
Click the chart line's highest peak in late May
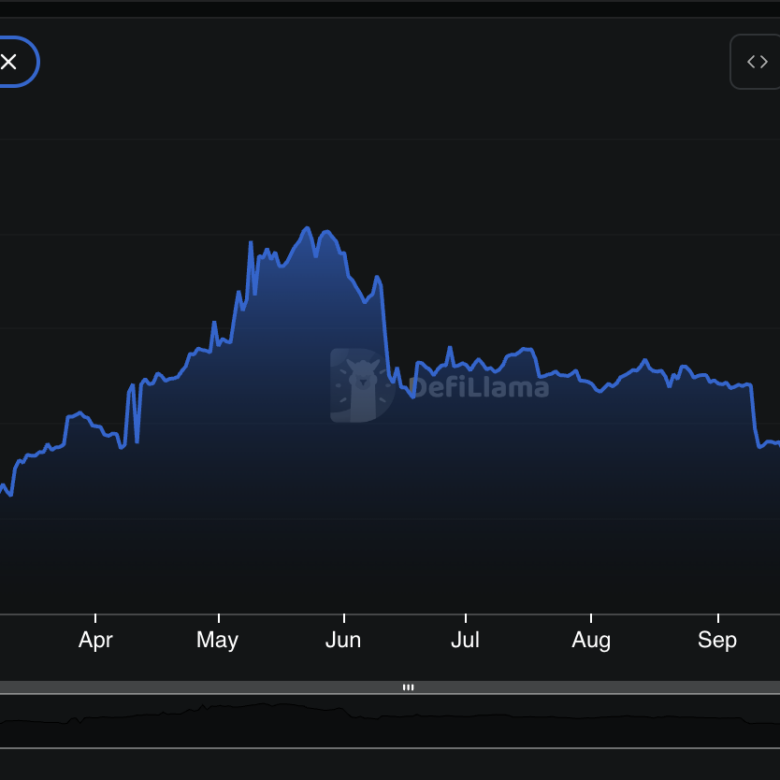307,229
